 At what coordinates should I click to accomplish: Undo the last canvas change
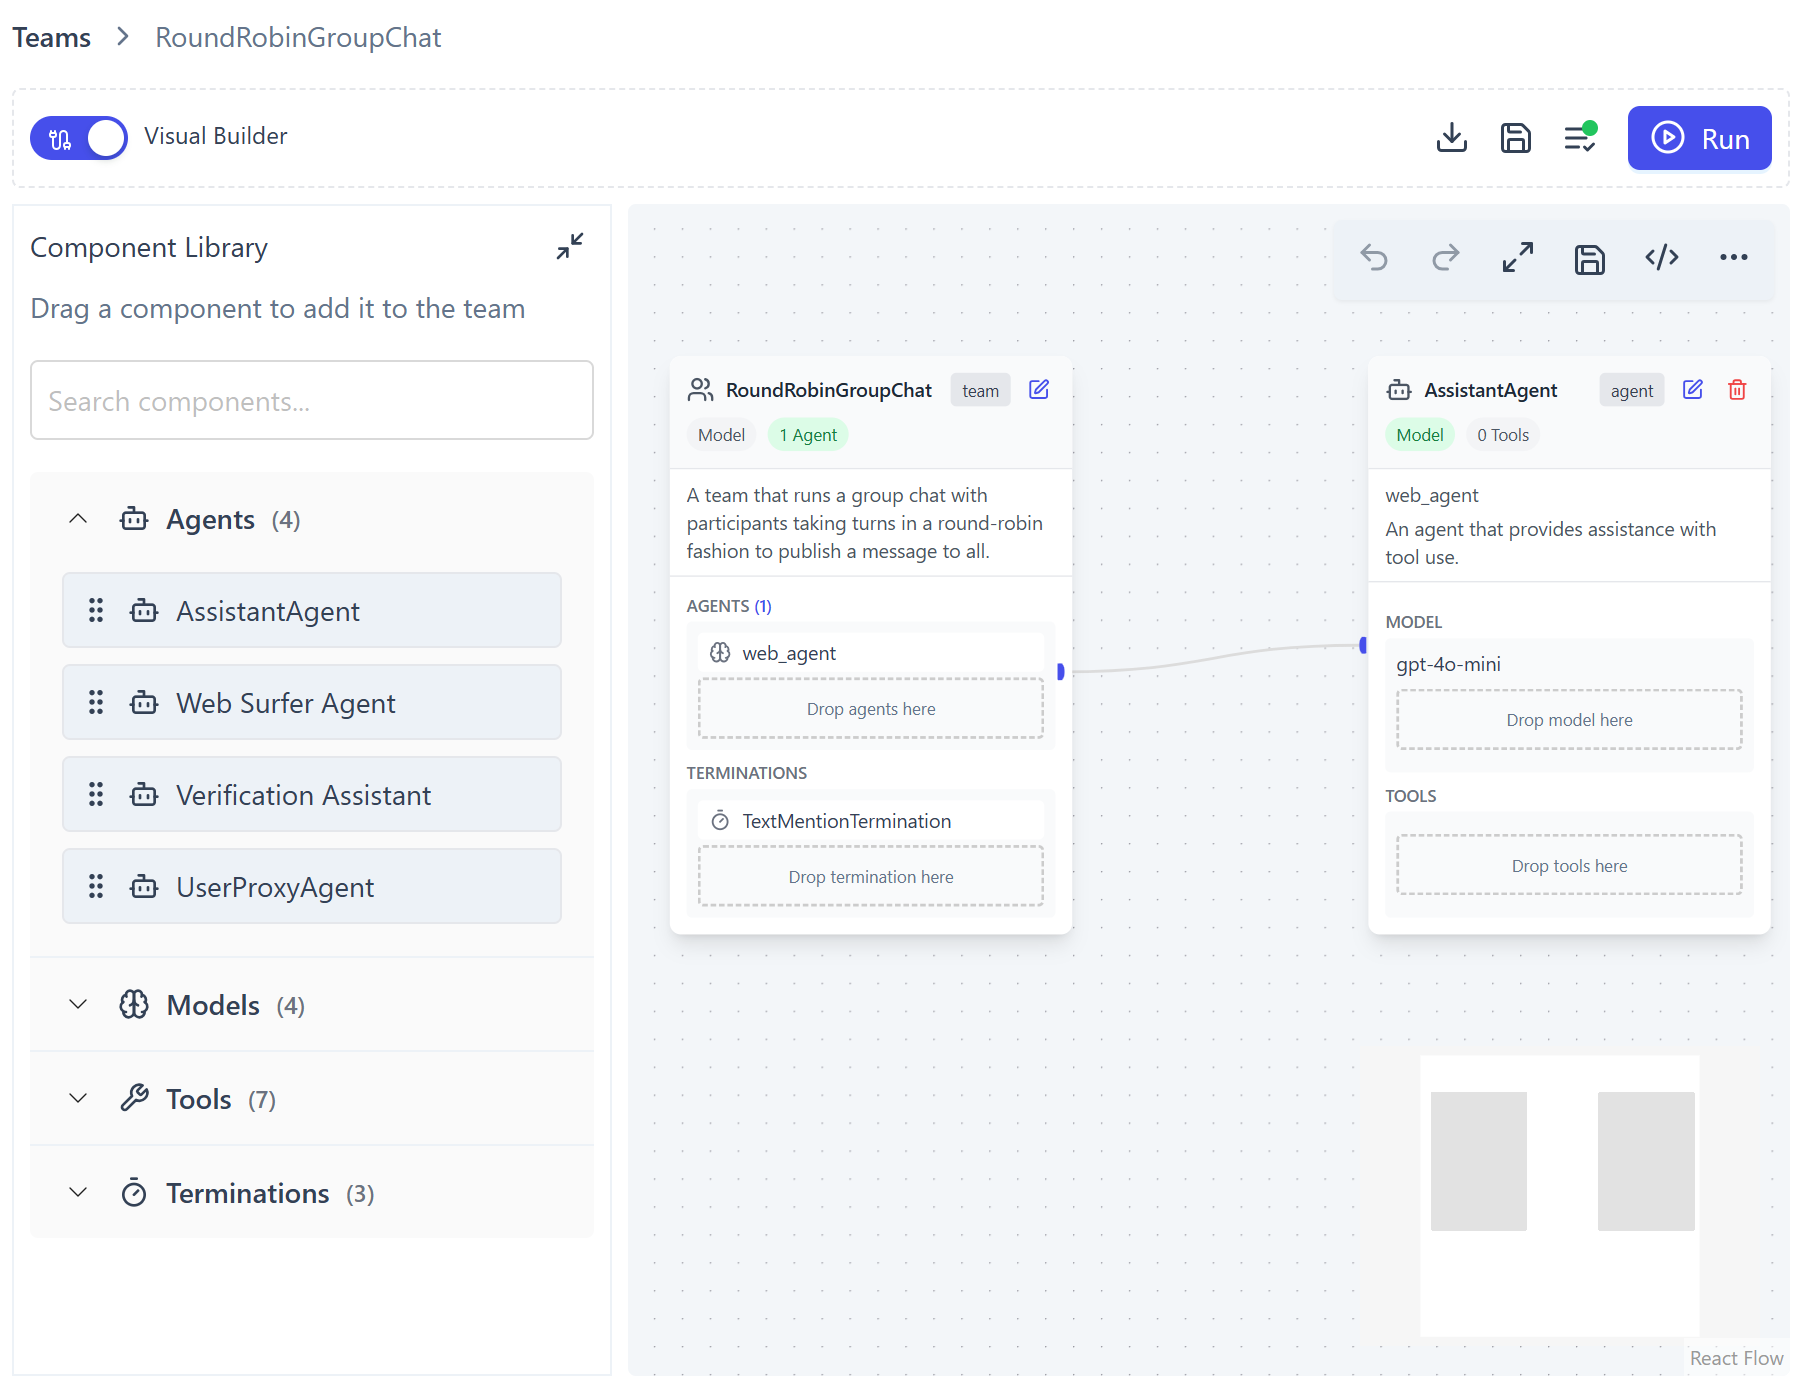click(1374, 258)
